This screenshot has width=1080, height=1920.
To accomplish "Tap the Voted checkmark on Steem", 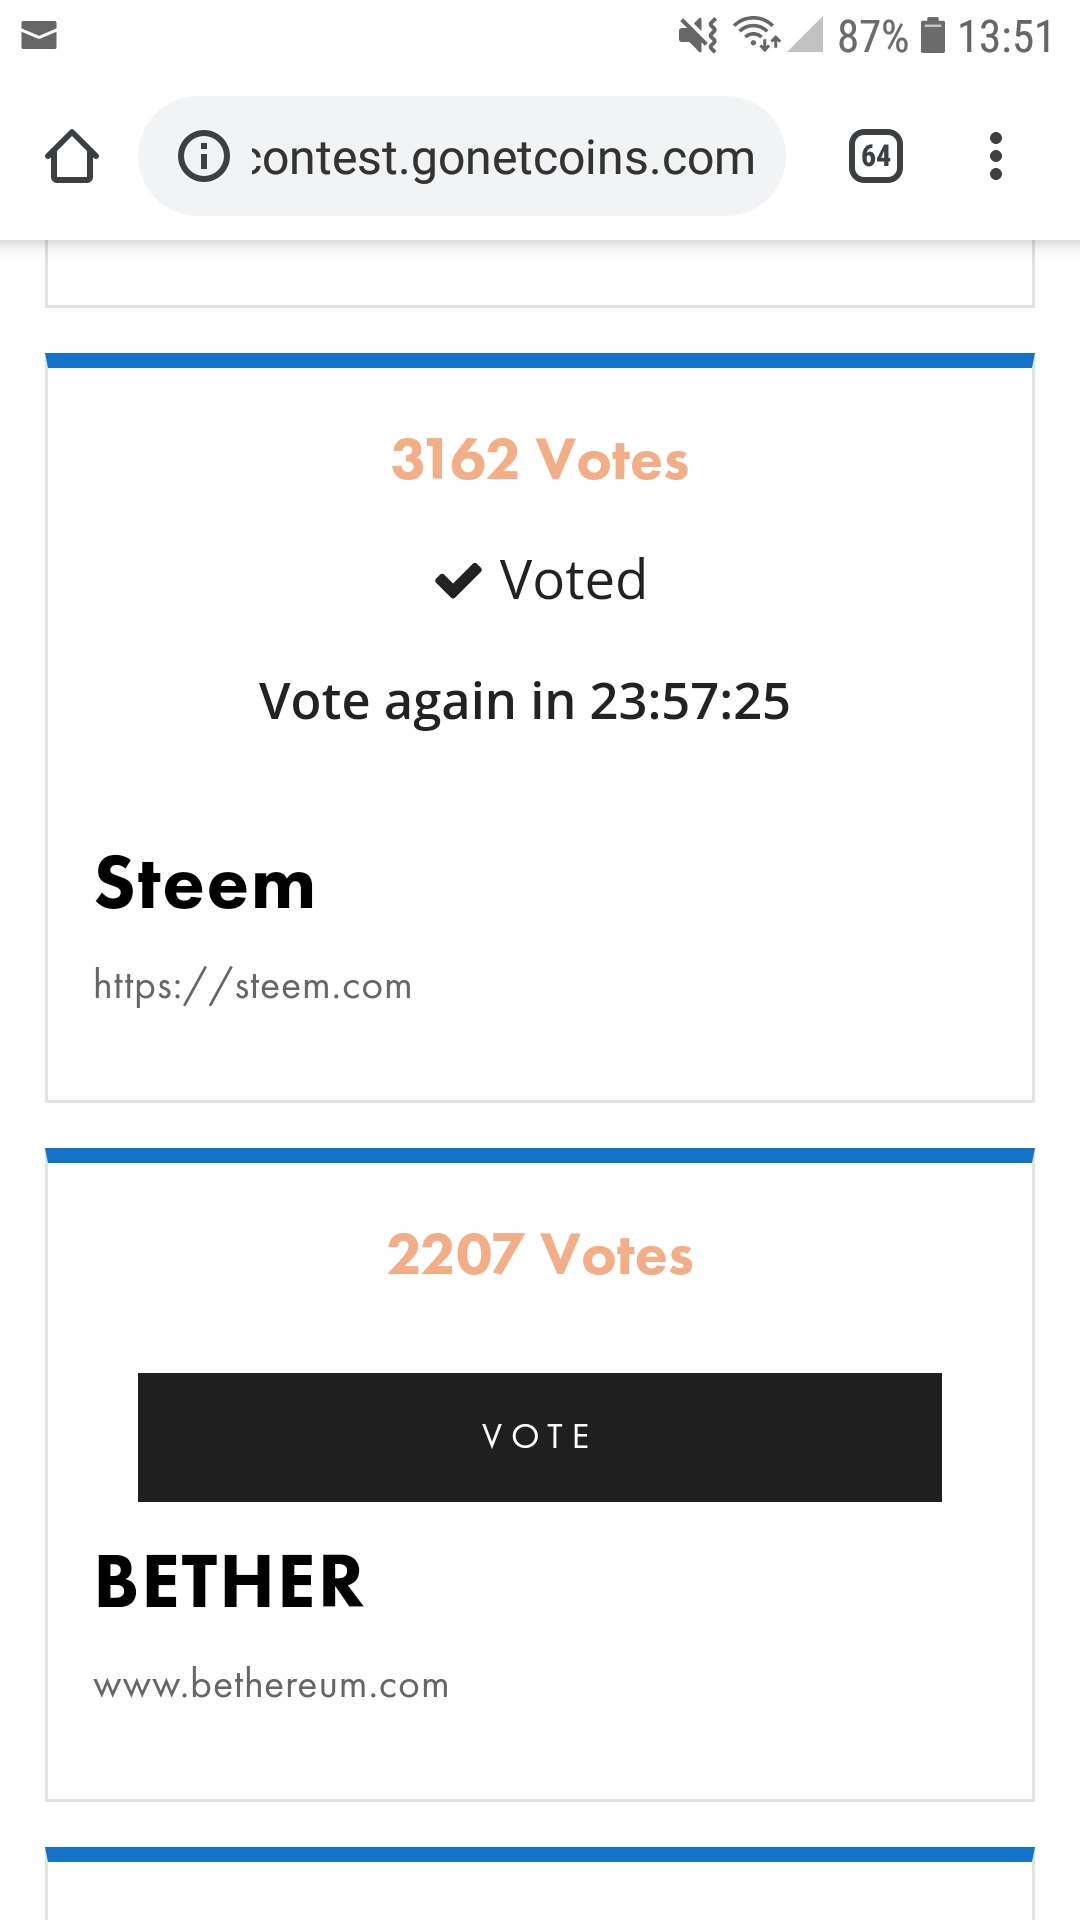I will (x=459, y=580).
